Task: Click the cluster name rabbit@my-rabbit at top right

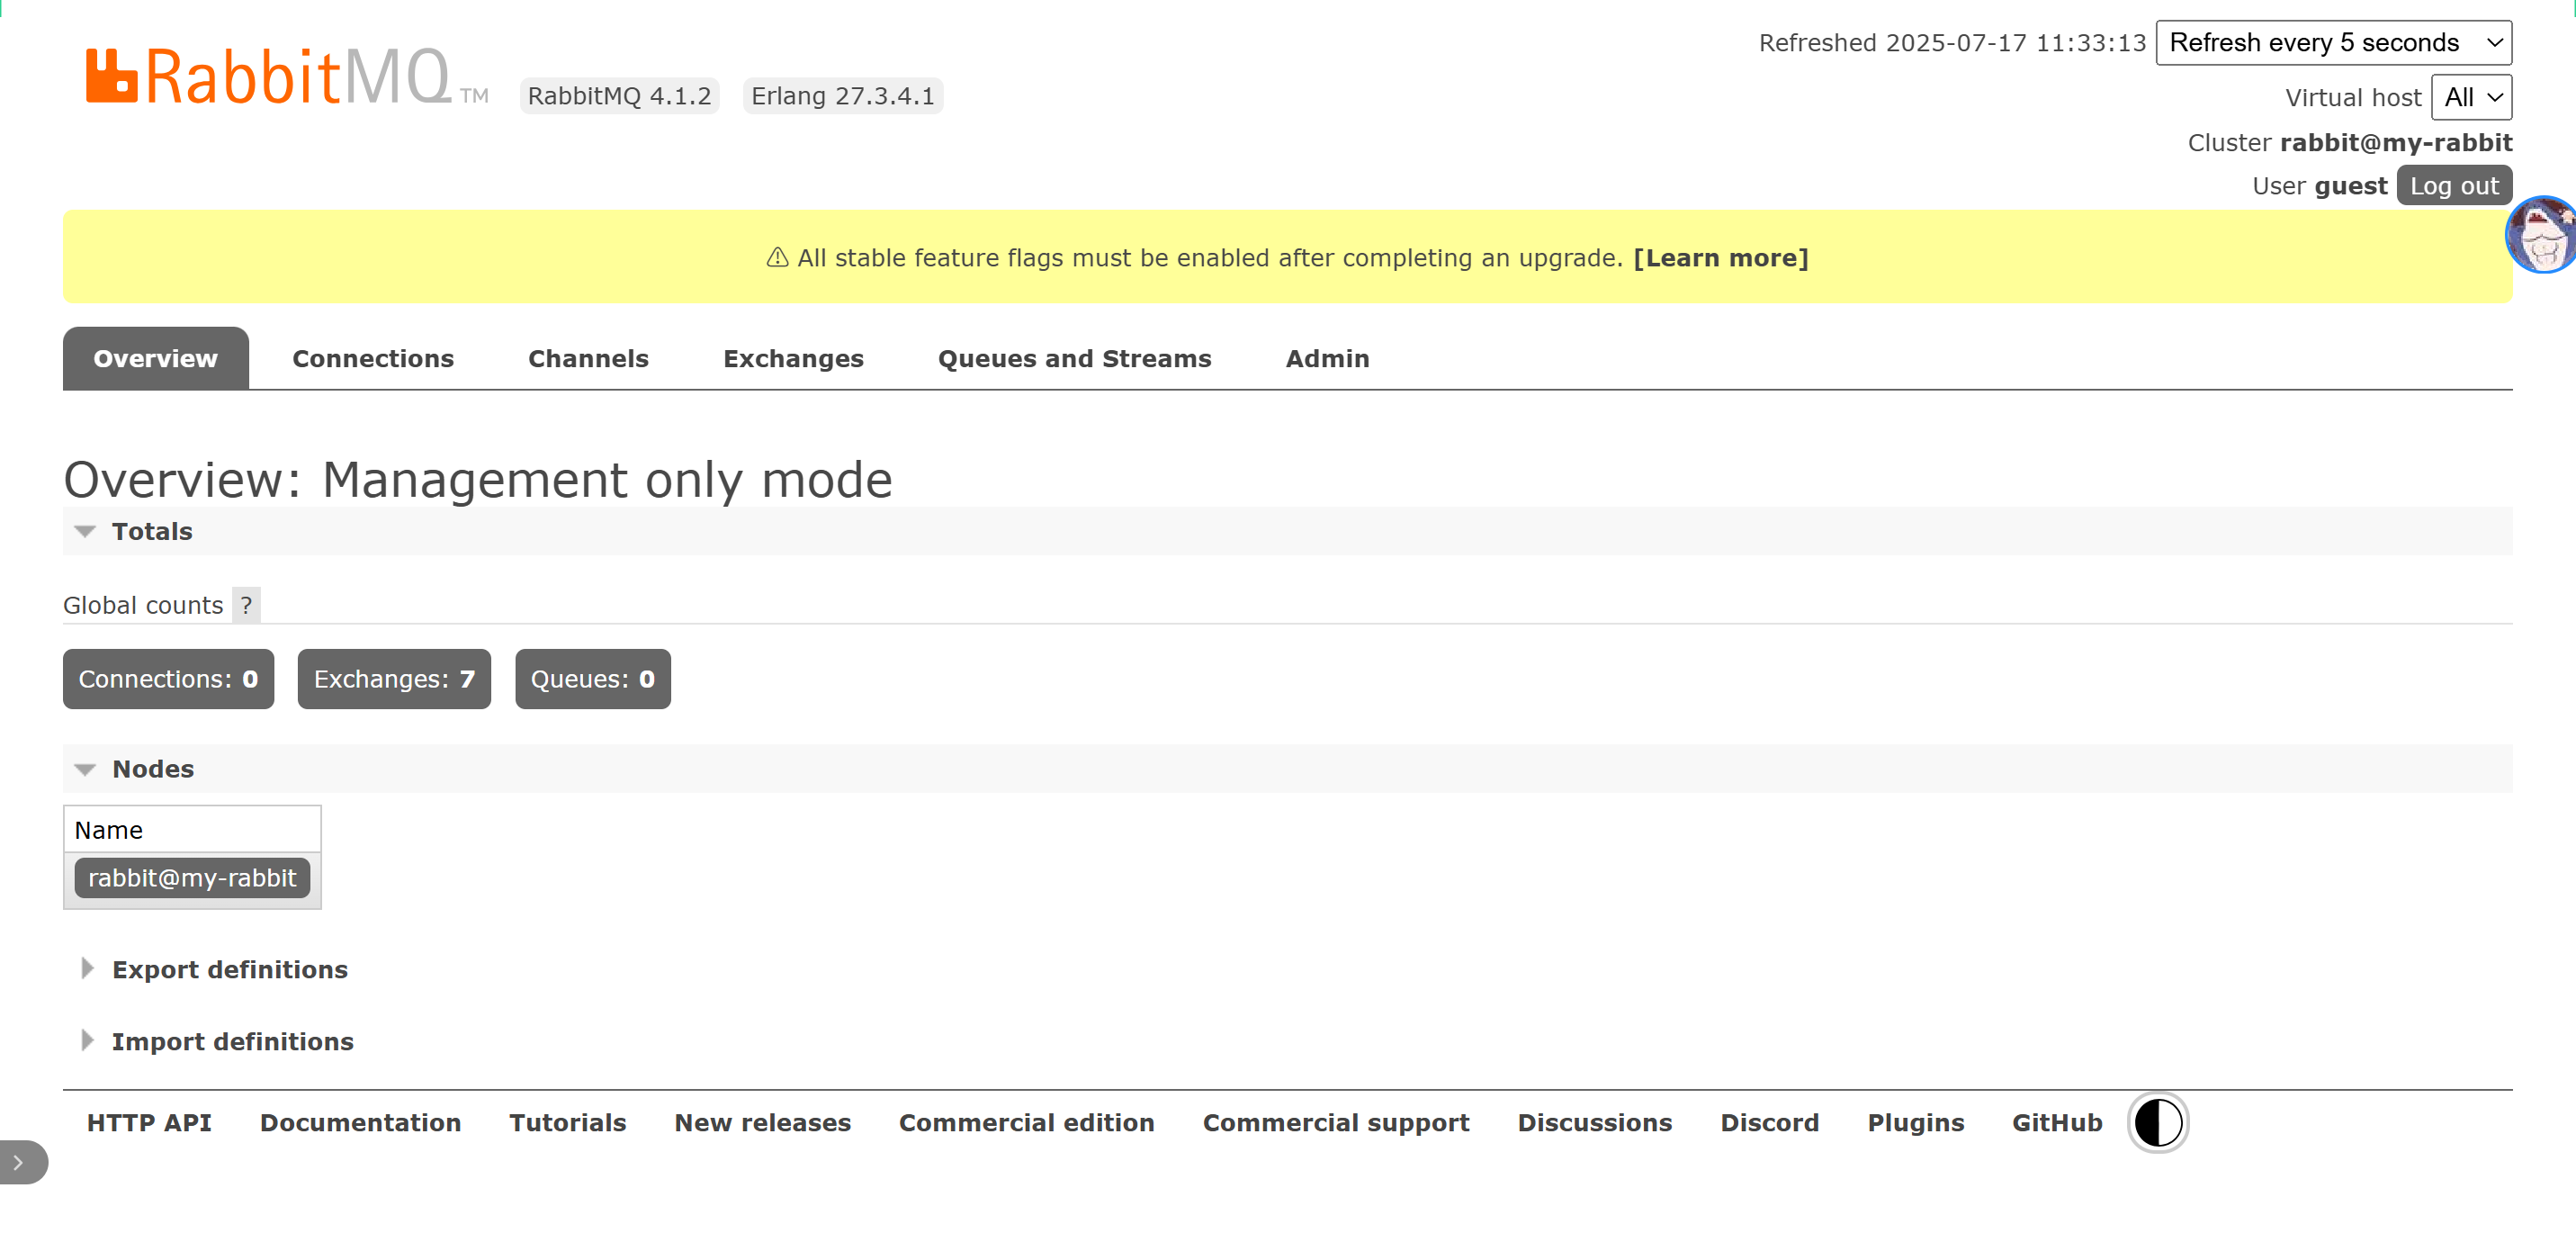Action: click(2395, 142)
